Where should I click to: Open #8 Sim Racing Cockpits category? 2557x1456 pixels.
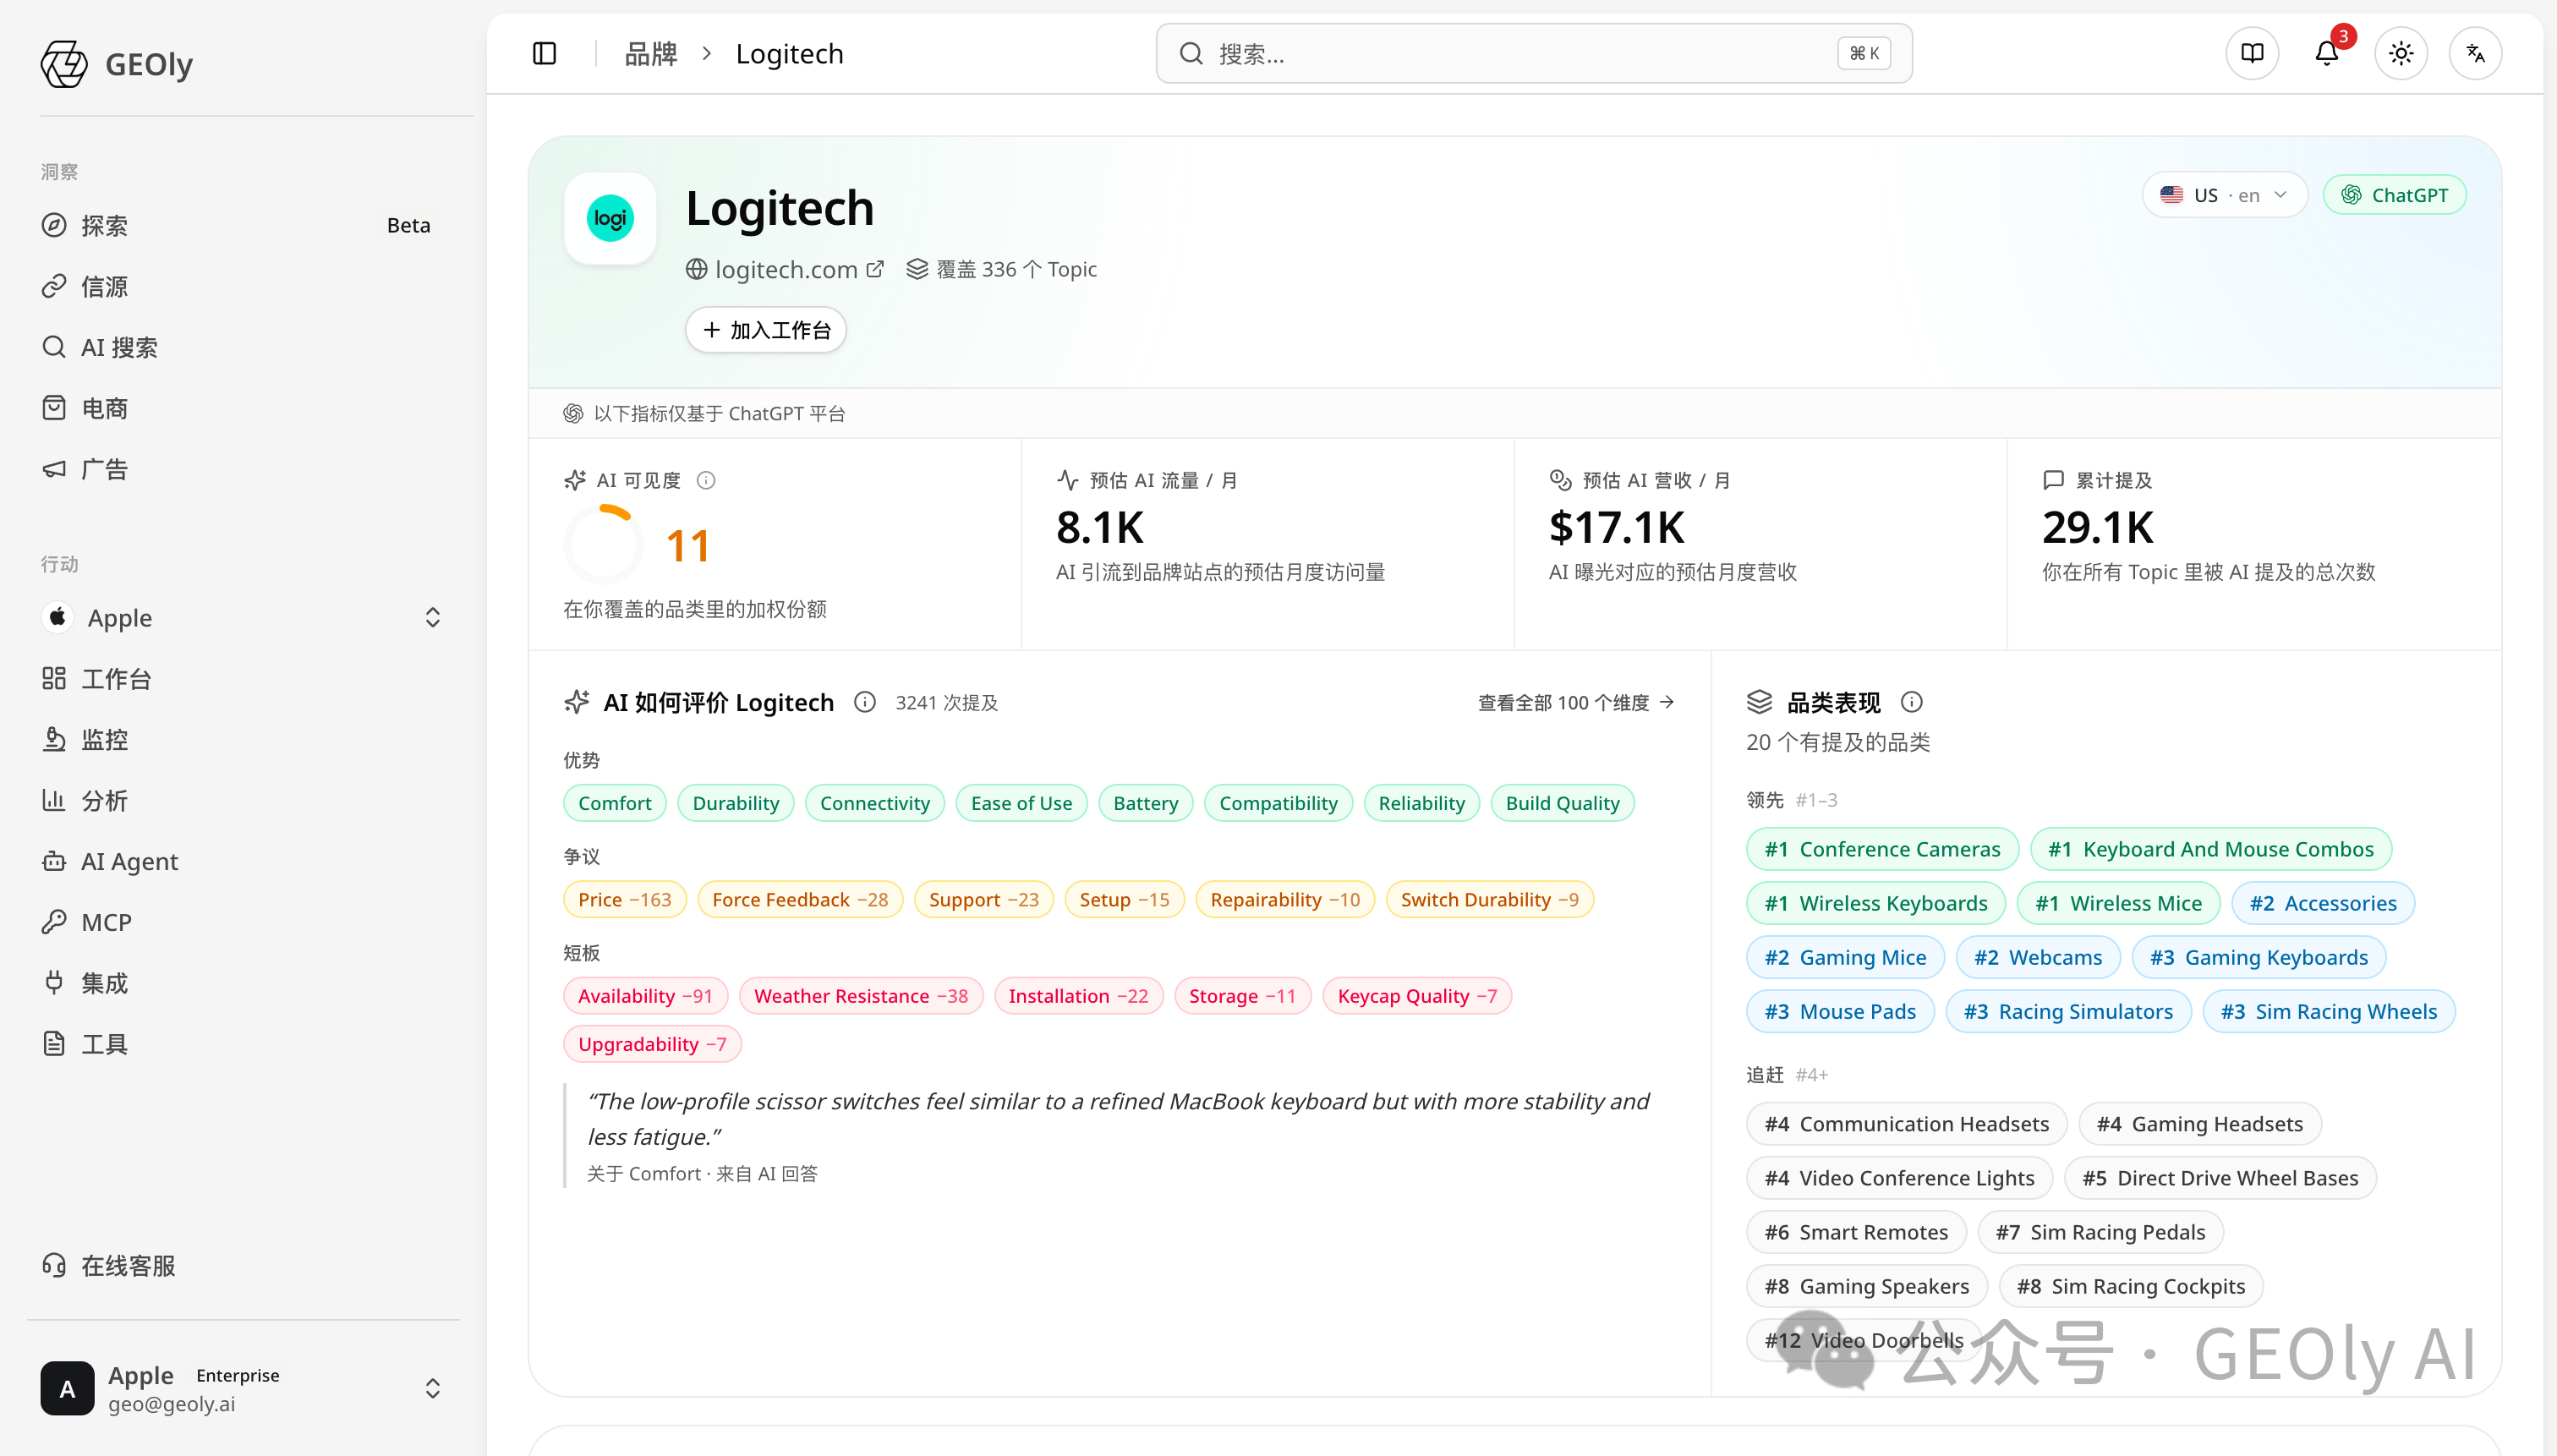click(x=2130, y=1285)
